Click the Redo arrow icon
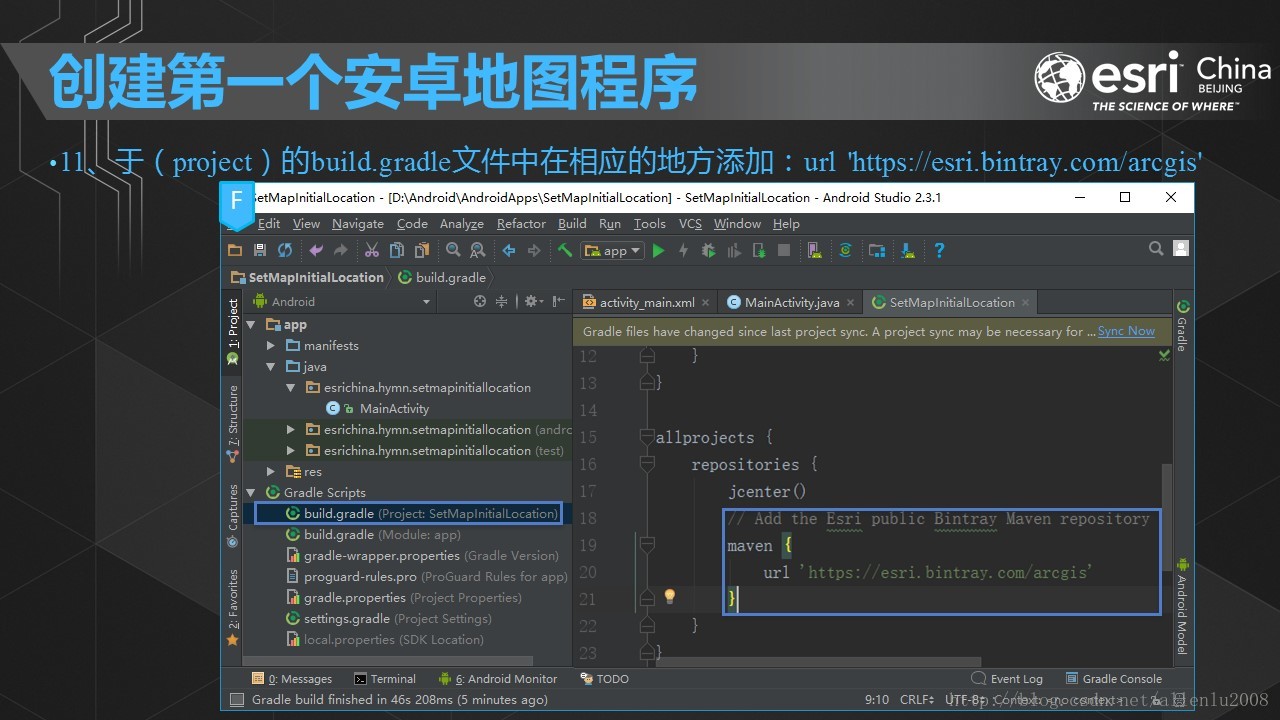Screen dimensions: 1280x720 pyautogui.click(x=341, y=250)
